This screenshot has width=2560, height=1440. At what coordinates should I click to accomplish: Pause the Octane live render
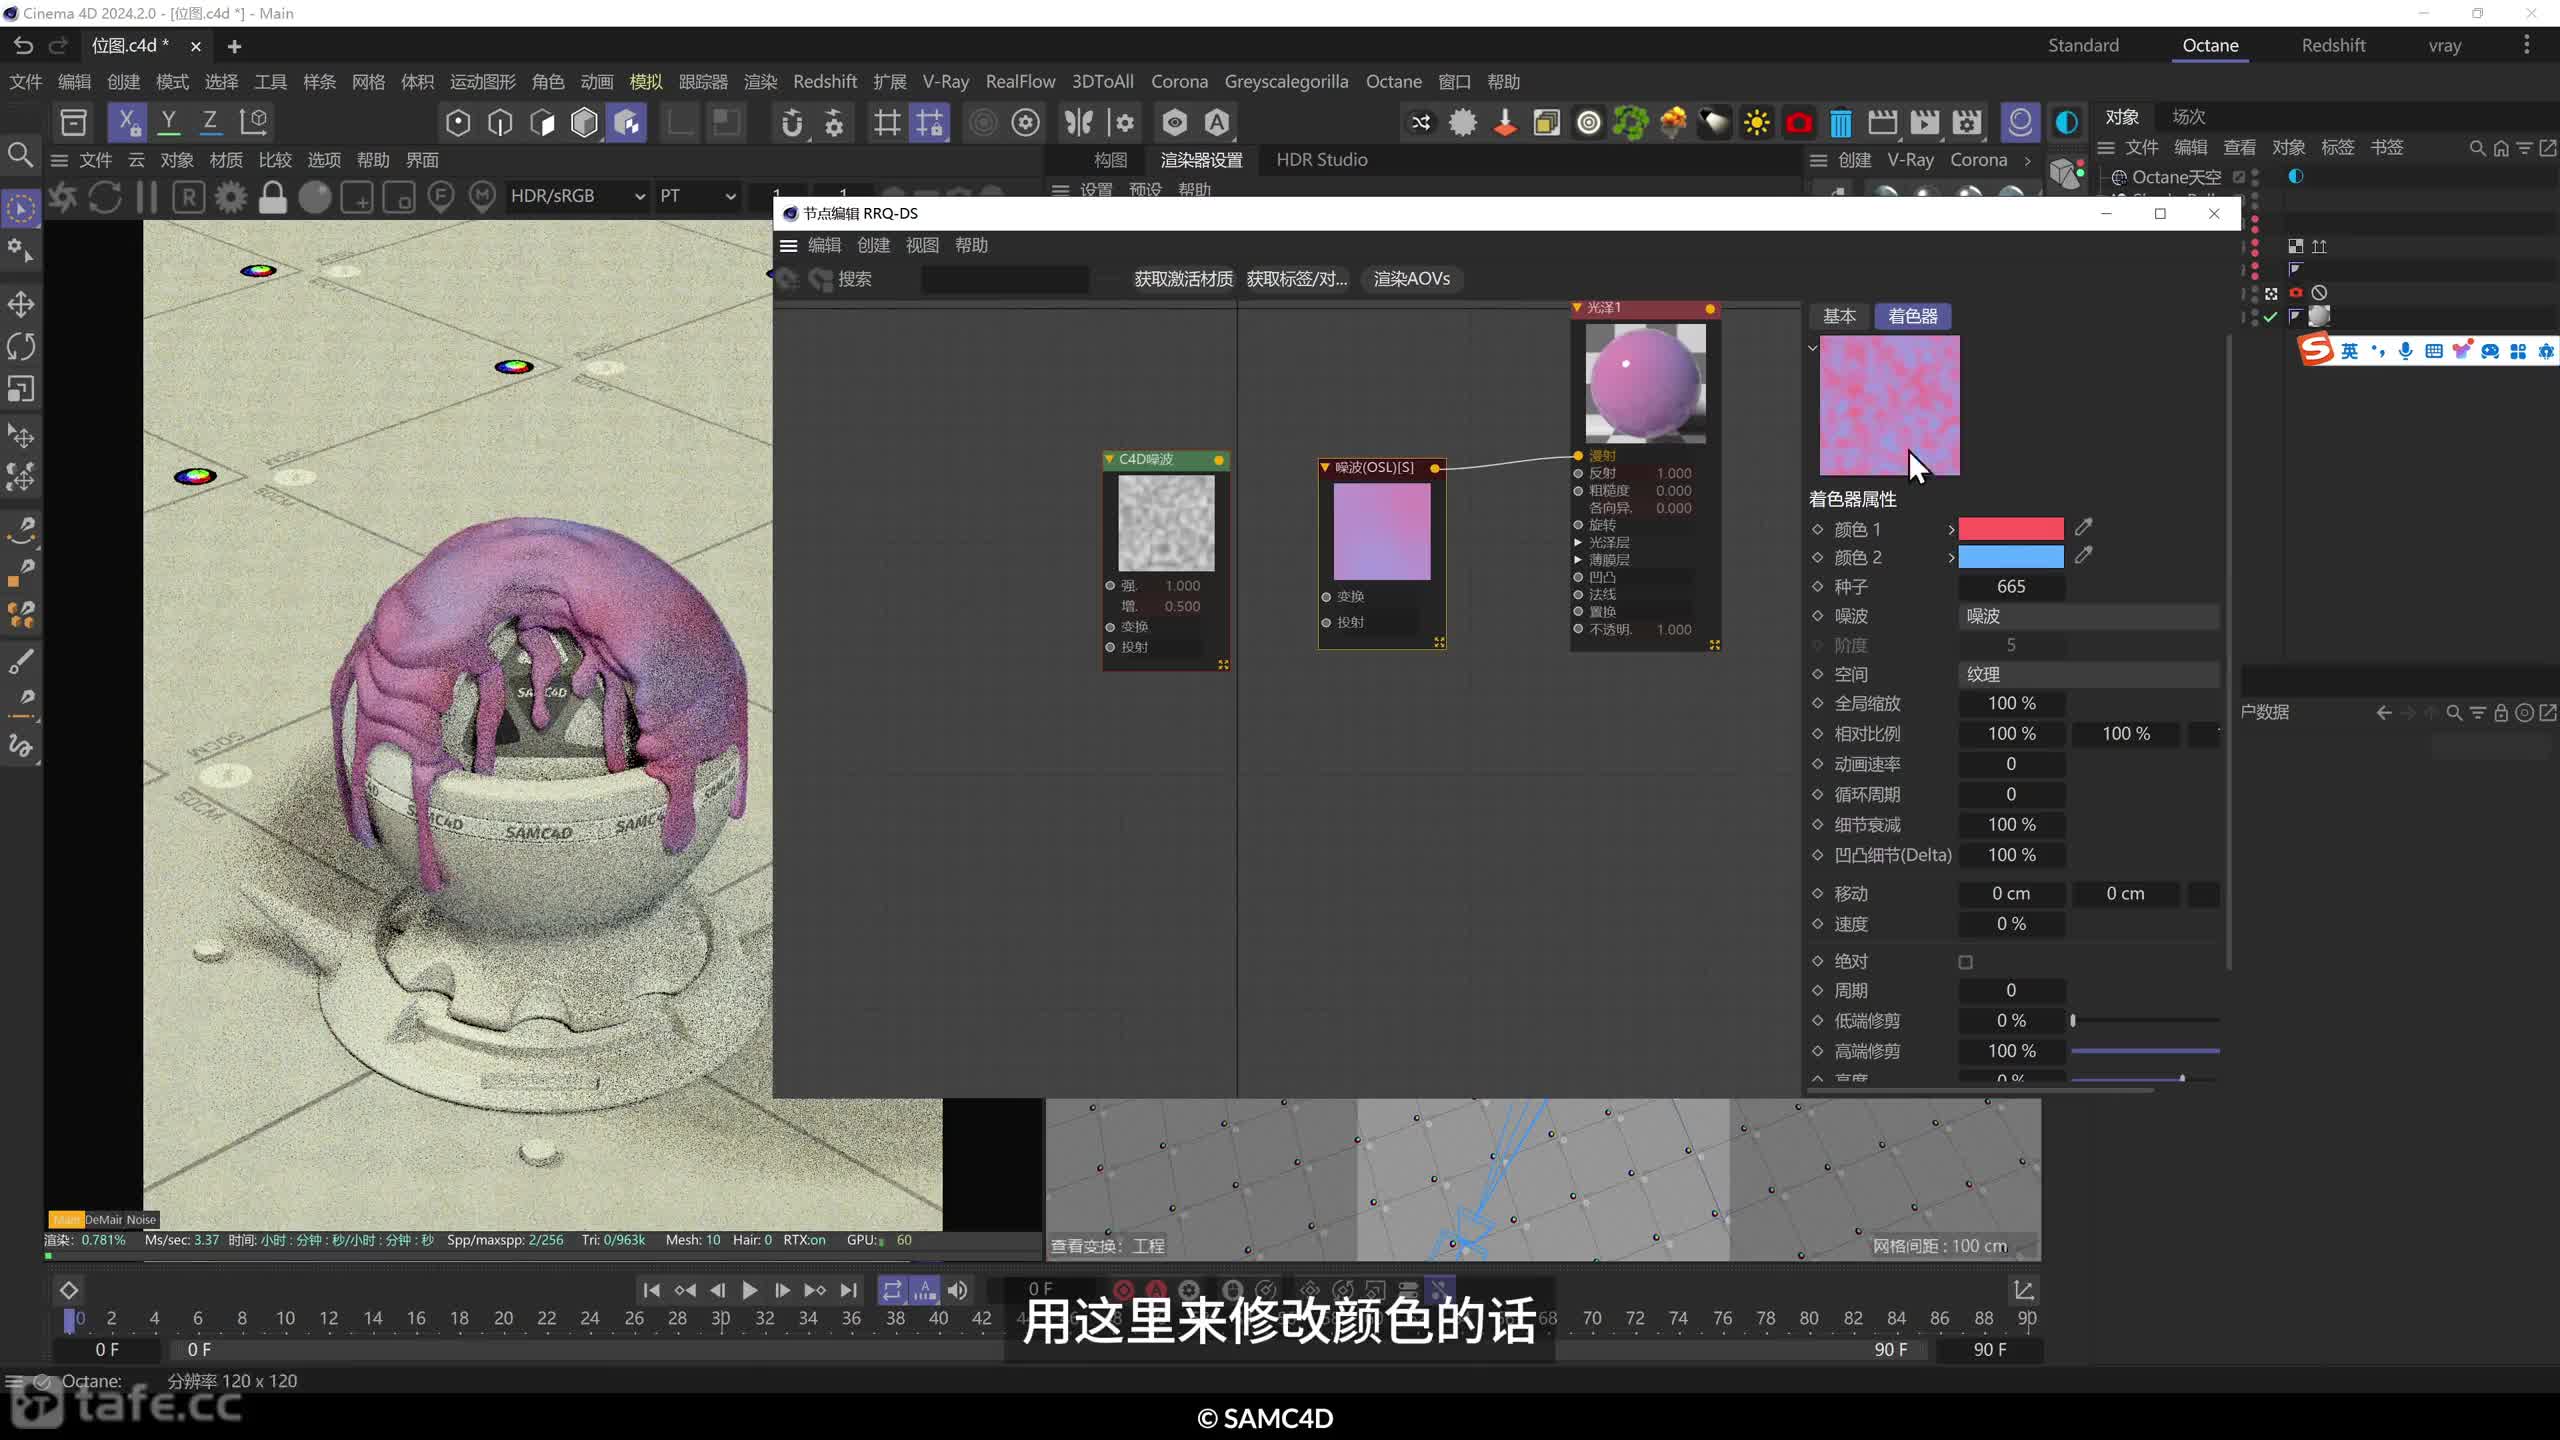[147, 197]
